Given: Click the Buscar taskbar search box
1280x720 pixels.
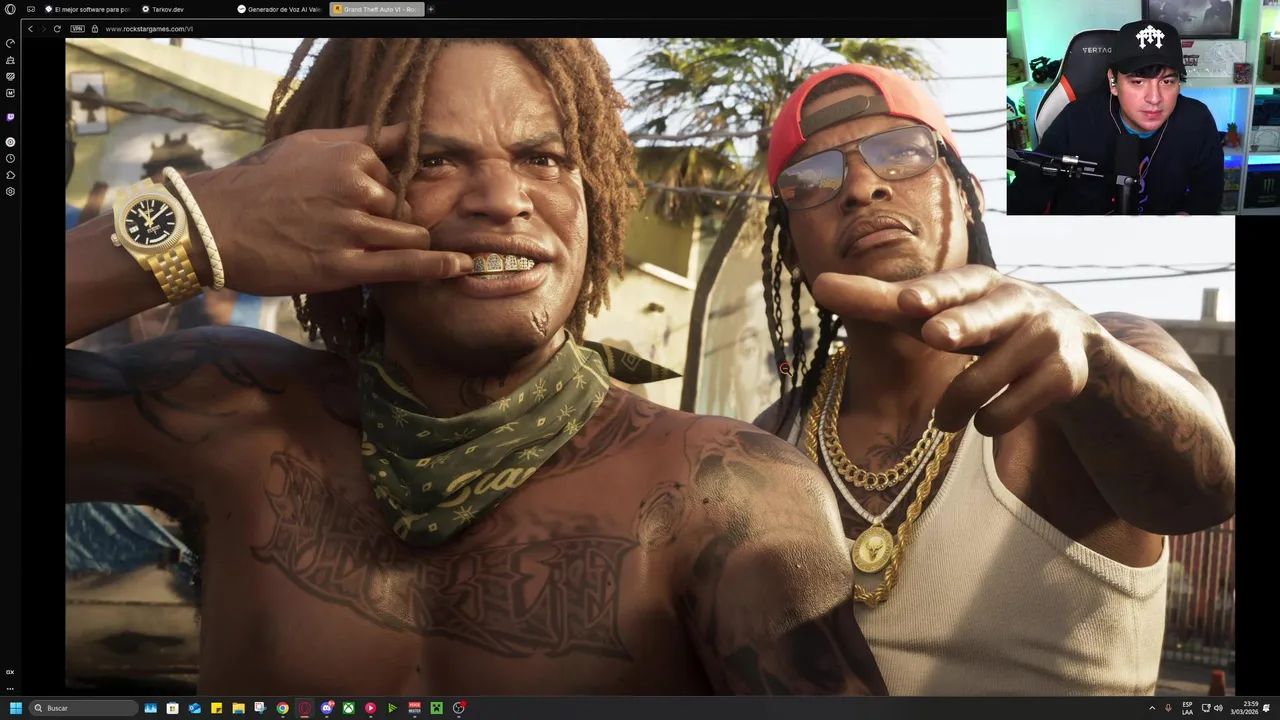Looking at the screenshot, I should pos(84,708).
